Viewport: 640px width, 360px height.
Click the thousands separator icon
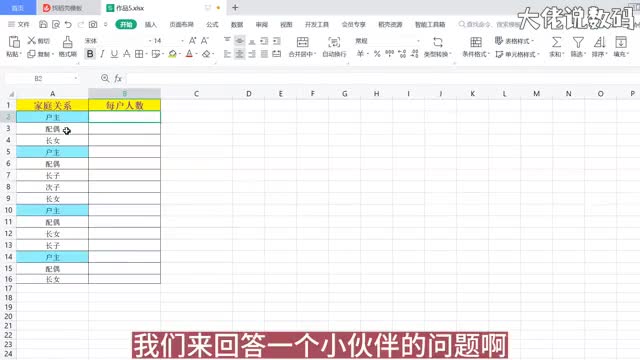tap(389, 54)
